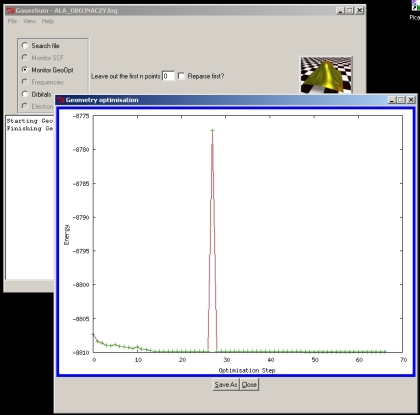Viewport: 420px width, 415px height.
Task: Choose the Monitor GeoOpt radio option
Action: tap(25, 70)
